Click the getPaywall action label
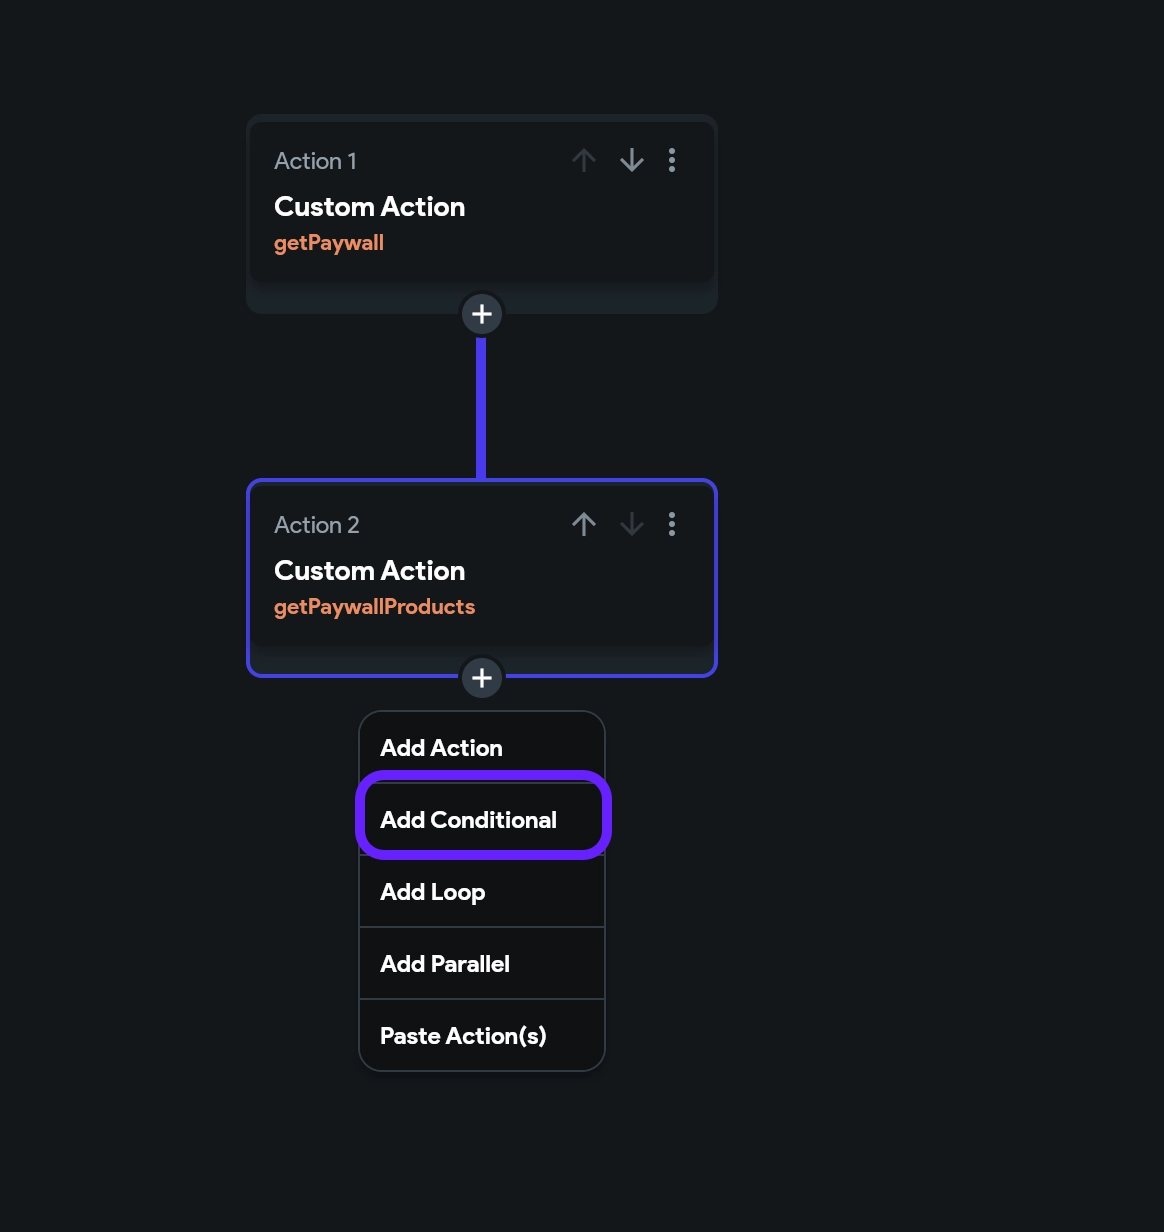The width and height of the screenshot is (1164, 1232). point(329,242)
